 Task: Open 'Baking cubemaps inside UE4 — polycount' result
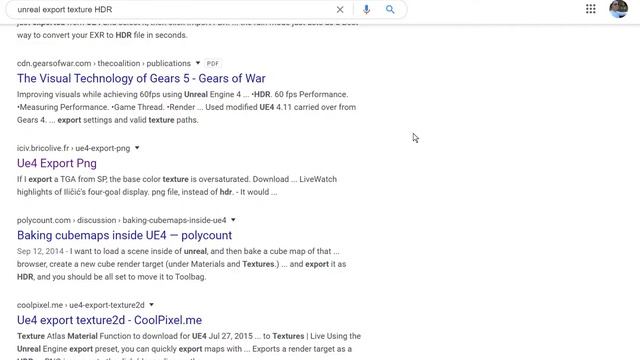124,235
